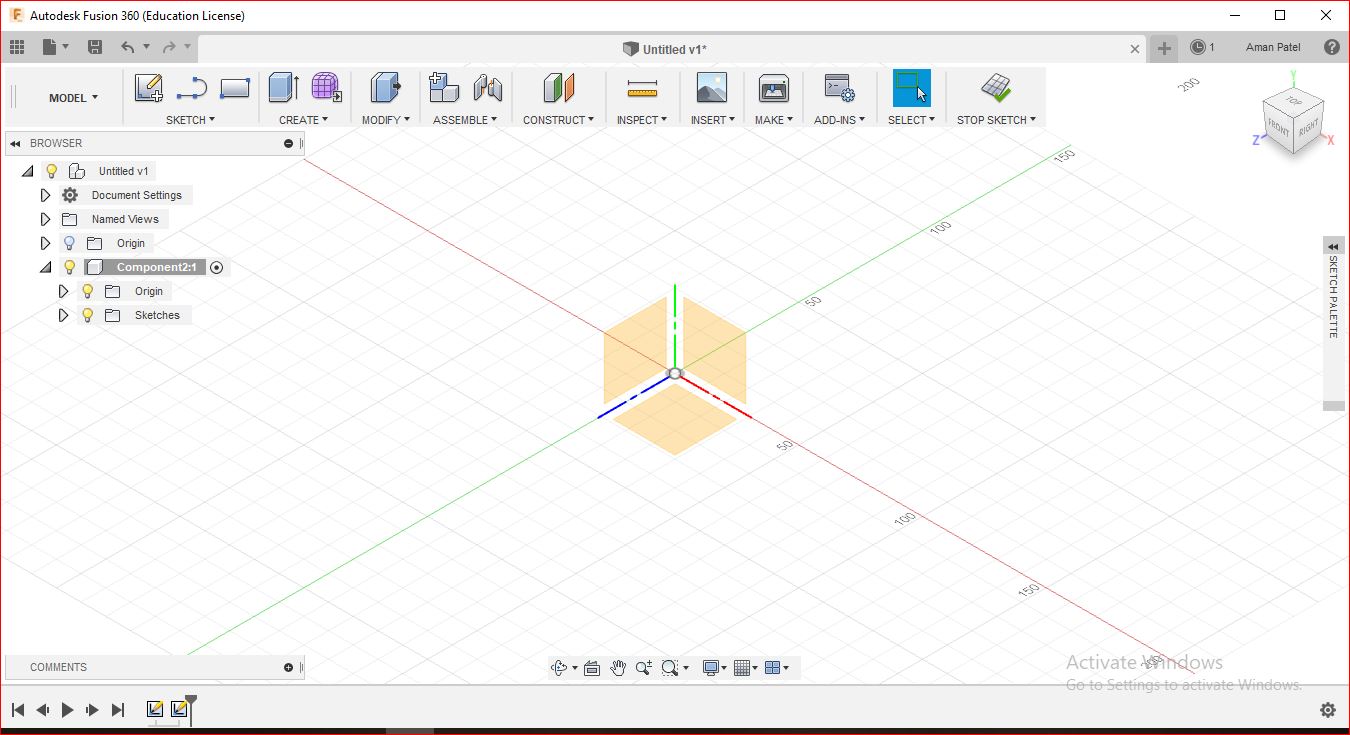Open the Help question mark icon
This screenshot has width=1350, height=735.
[x=1331, y=47]
